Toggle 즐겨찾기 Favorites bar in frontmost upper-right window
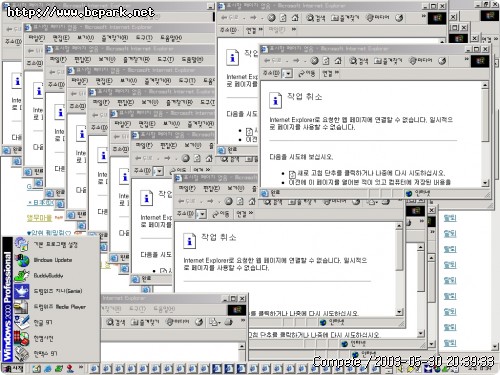This screenshot has width=500, height=375. pyautogui.click(x=388, y=61)
